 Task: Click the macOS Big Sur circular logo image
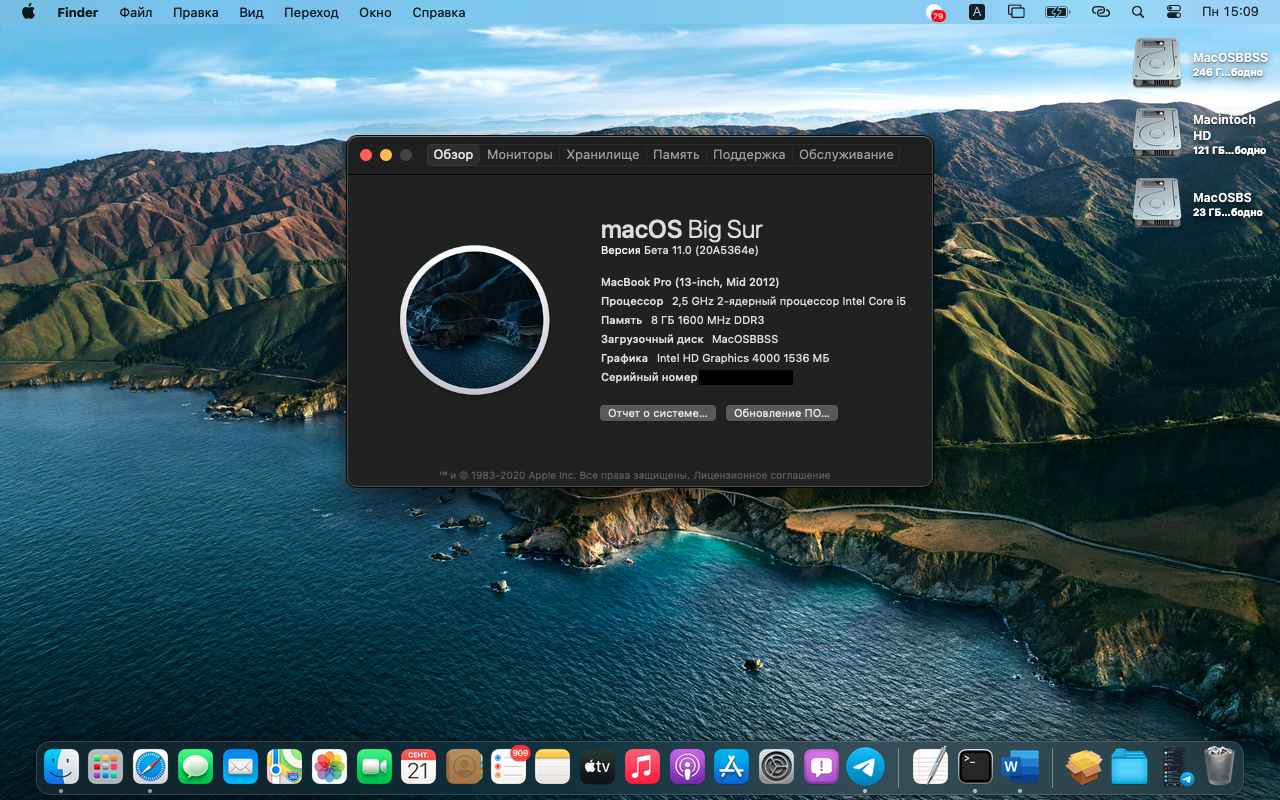point(474,320)
